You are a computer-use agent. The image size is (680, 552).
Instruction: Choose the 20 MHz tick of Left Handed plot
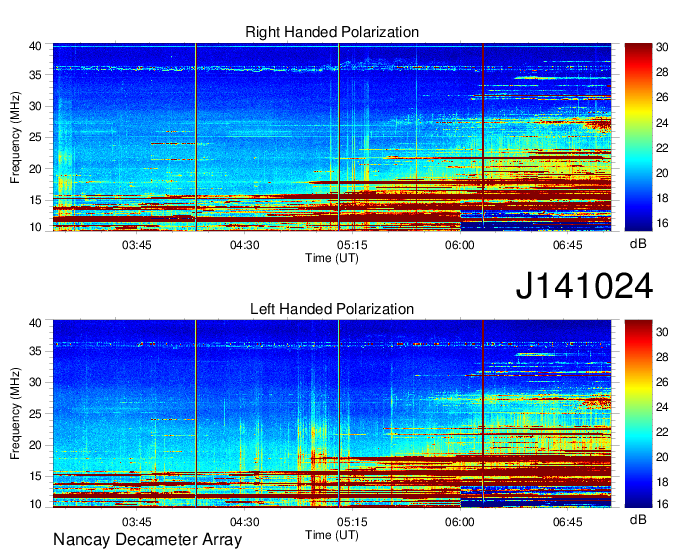(35, 445)
